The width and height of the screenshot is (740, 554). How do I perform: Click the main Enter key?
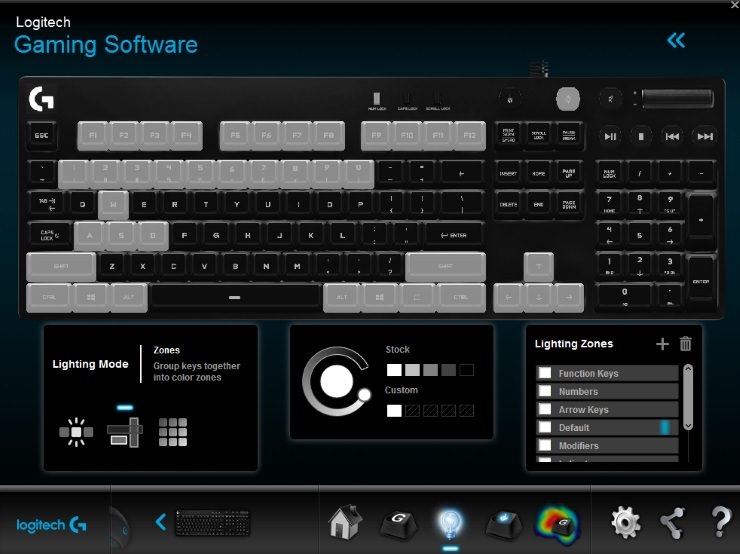click(454, 235)
